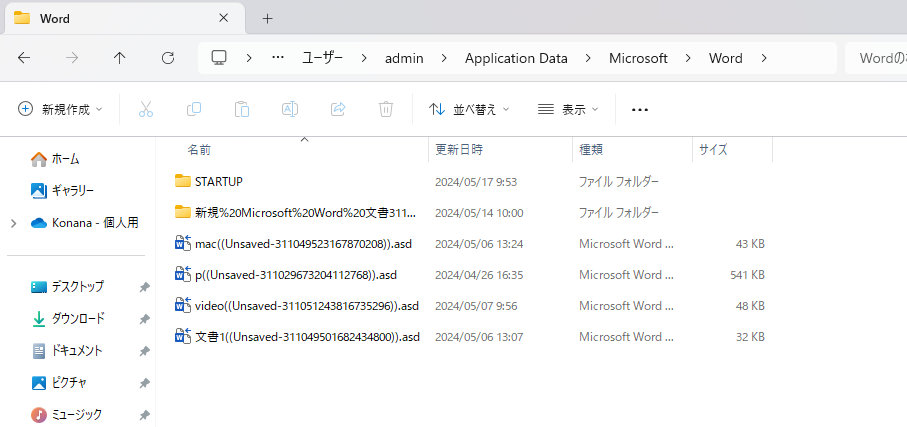Go up one folder level
Viewport: 907px width, 427px height.
(x=120, y=58)
